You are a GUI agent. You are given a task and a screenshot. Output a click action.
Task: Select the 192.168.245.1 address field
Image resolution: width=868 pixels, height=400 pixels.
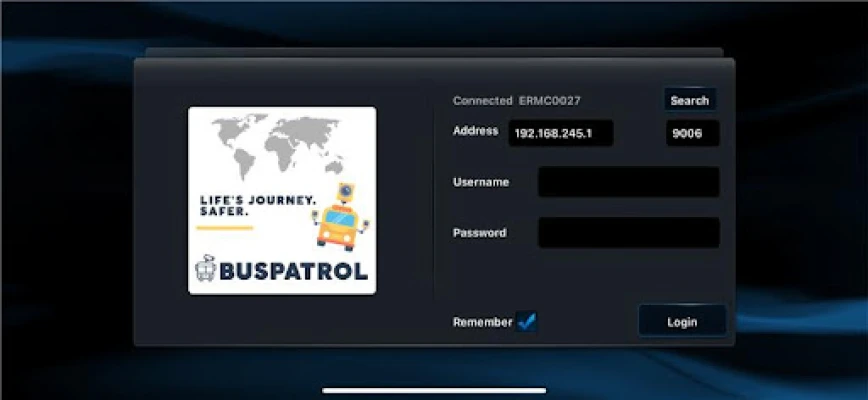[561, 133]
